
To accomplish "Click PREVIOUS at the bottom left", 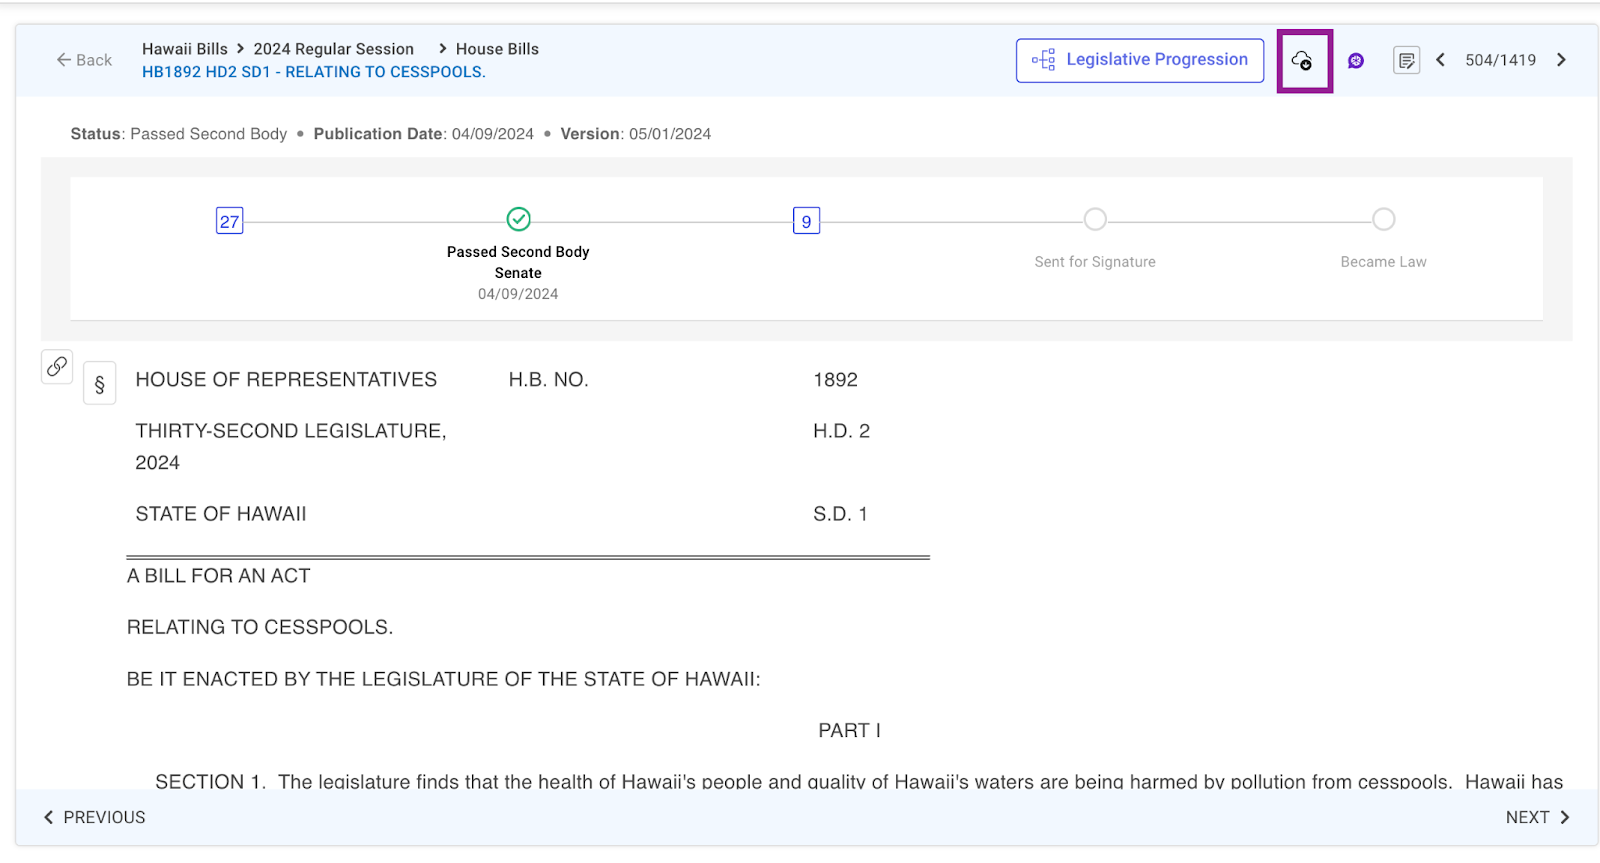I will tap(94, 817).
